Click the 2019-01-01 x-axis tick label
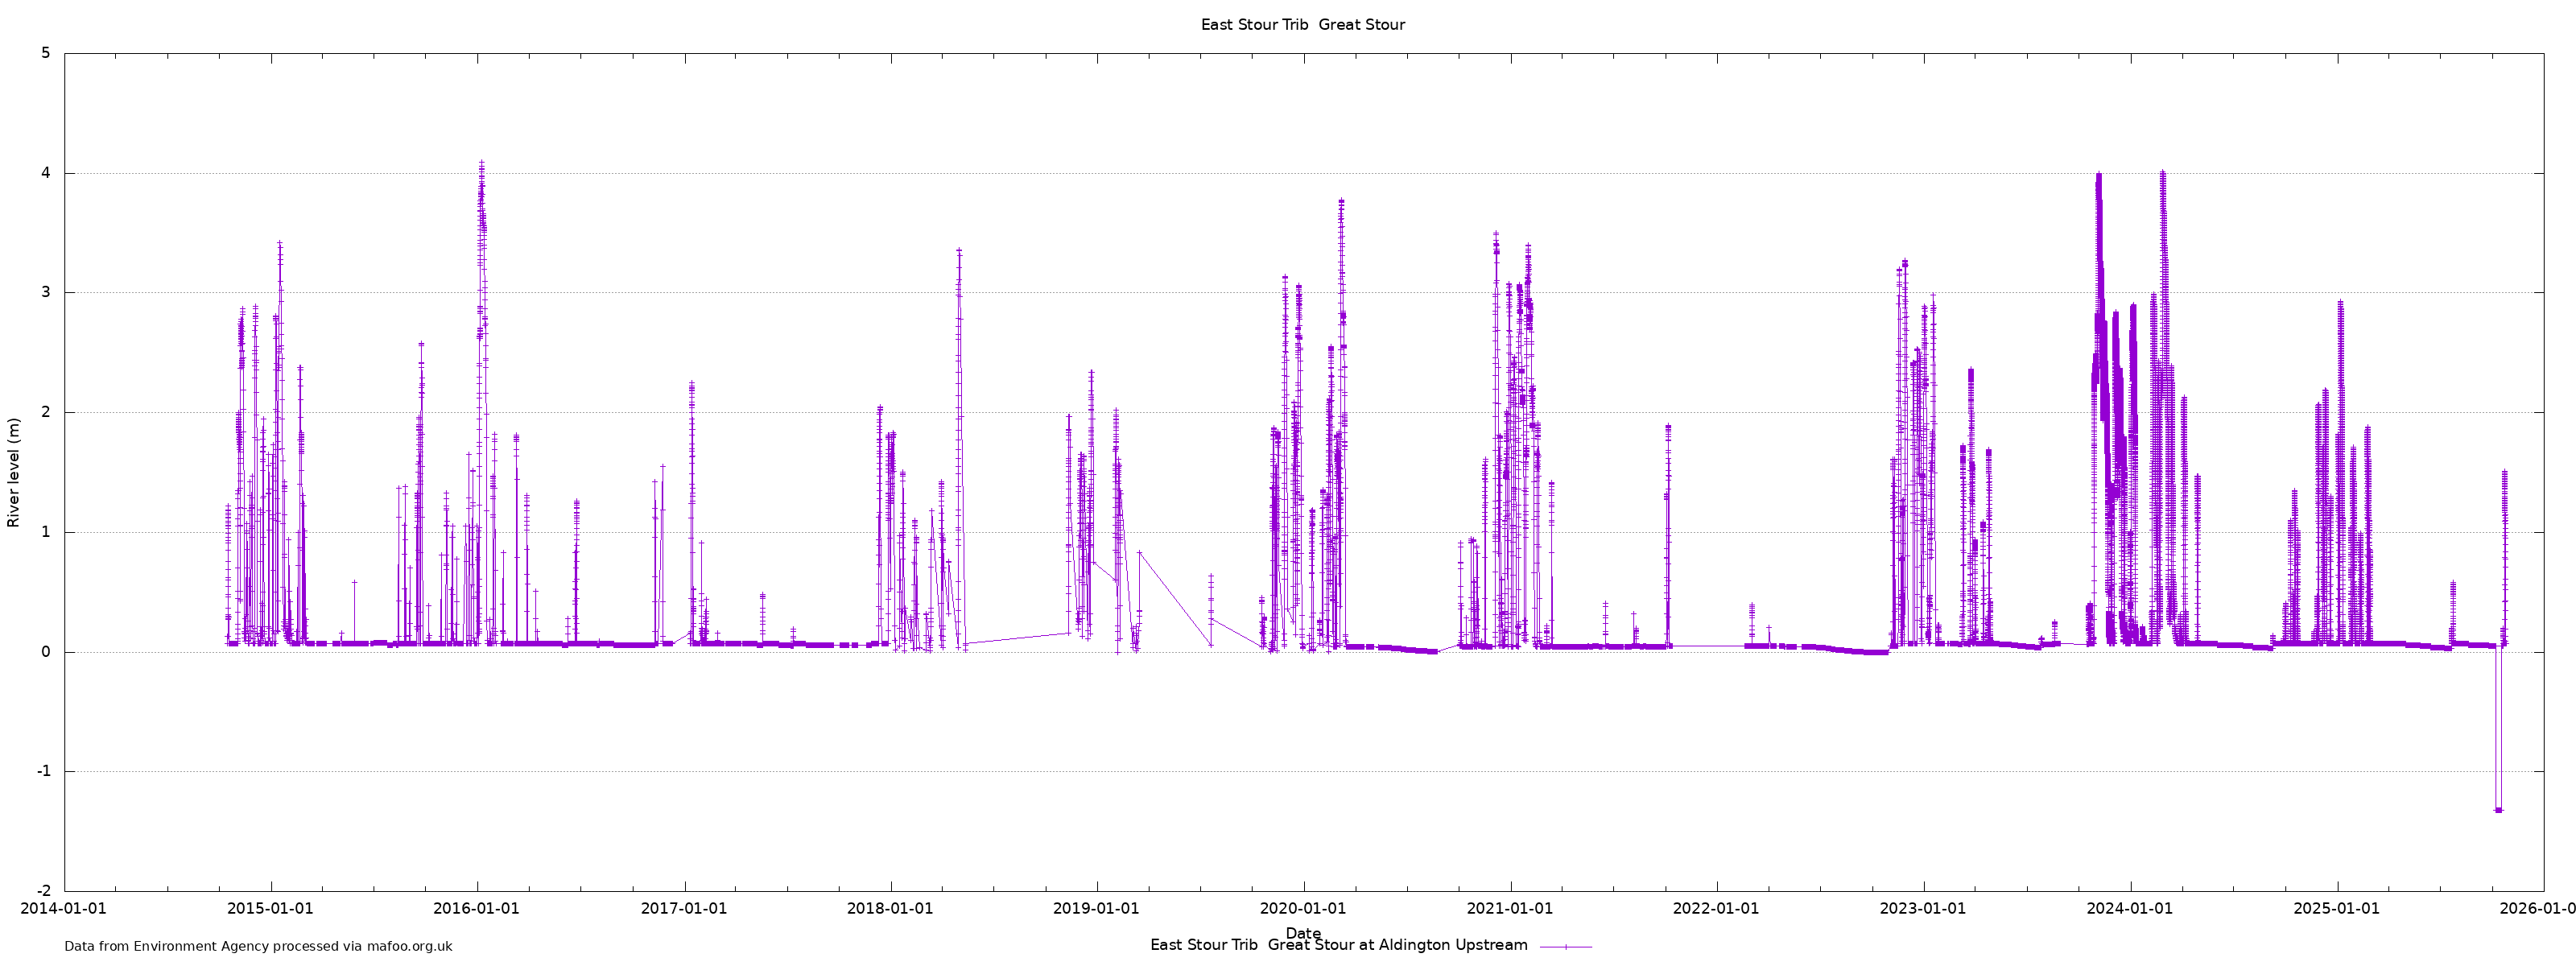 click(1096, 908)
